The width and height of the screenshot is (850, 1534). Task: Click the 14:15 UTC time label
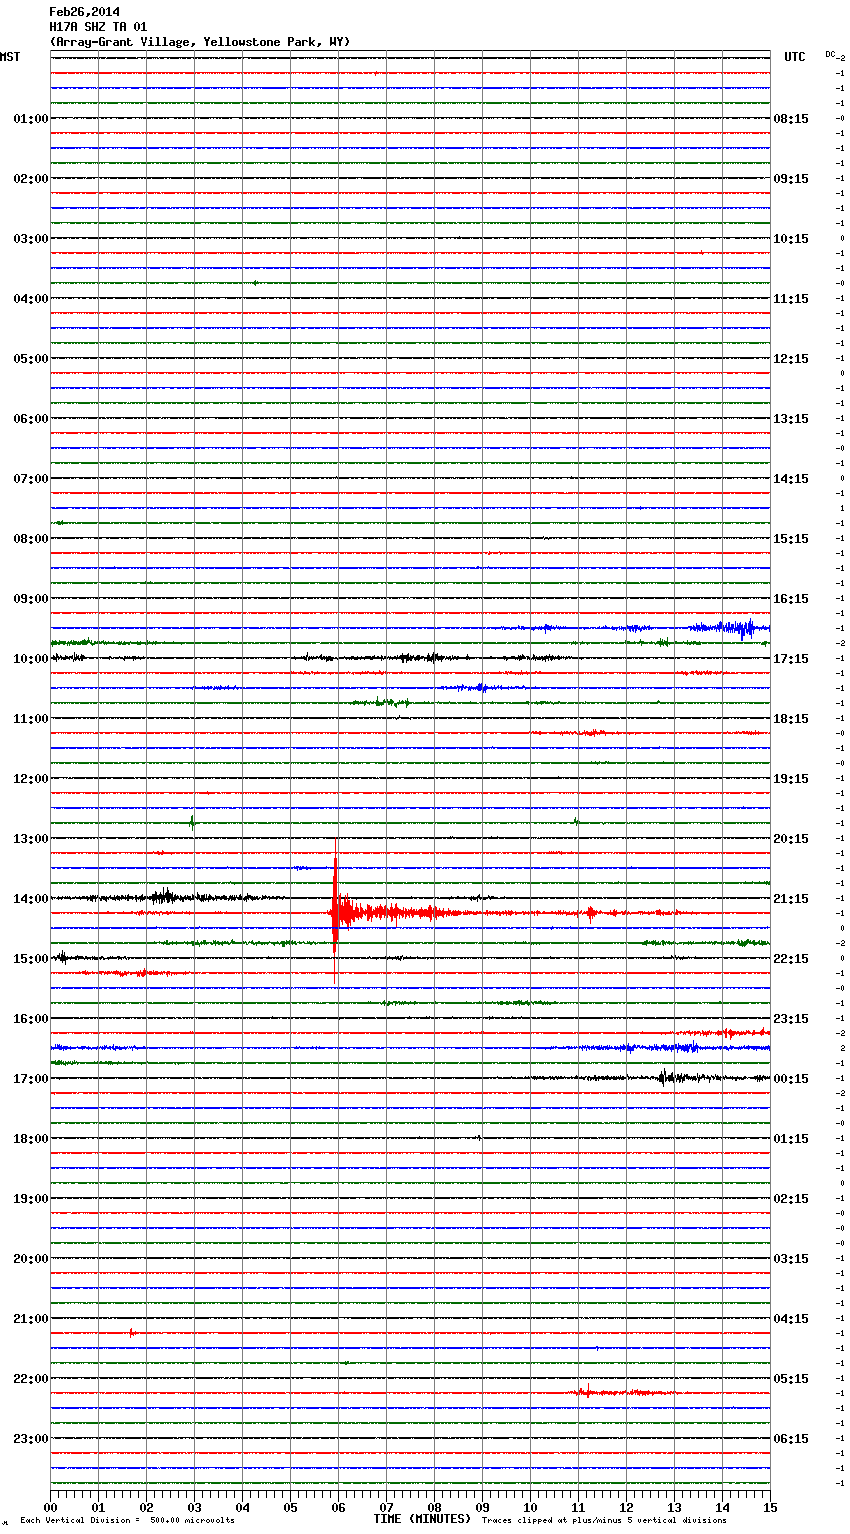tap(791, 478)
